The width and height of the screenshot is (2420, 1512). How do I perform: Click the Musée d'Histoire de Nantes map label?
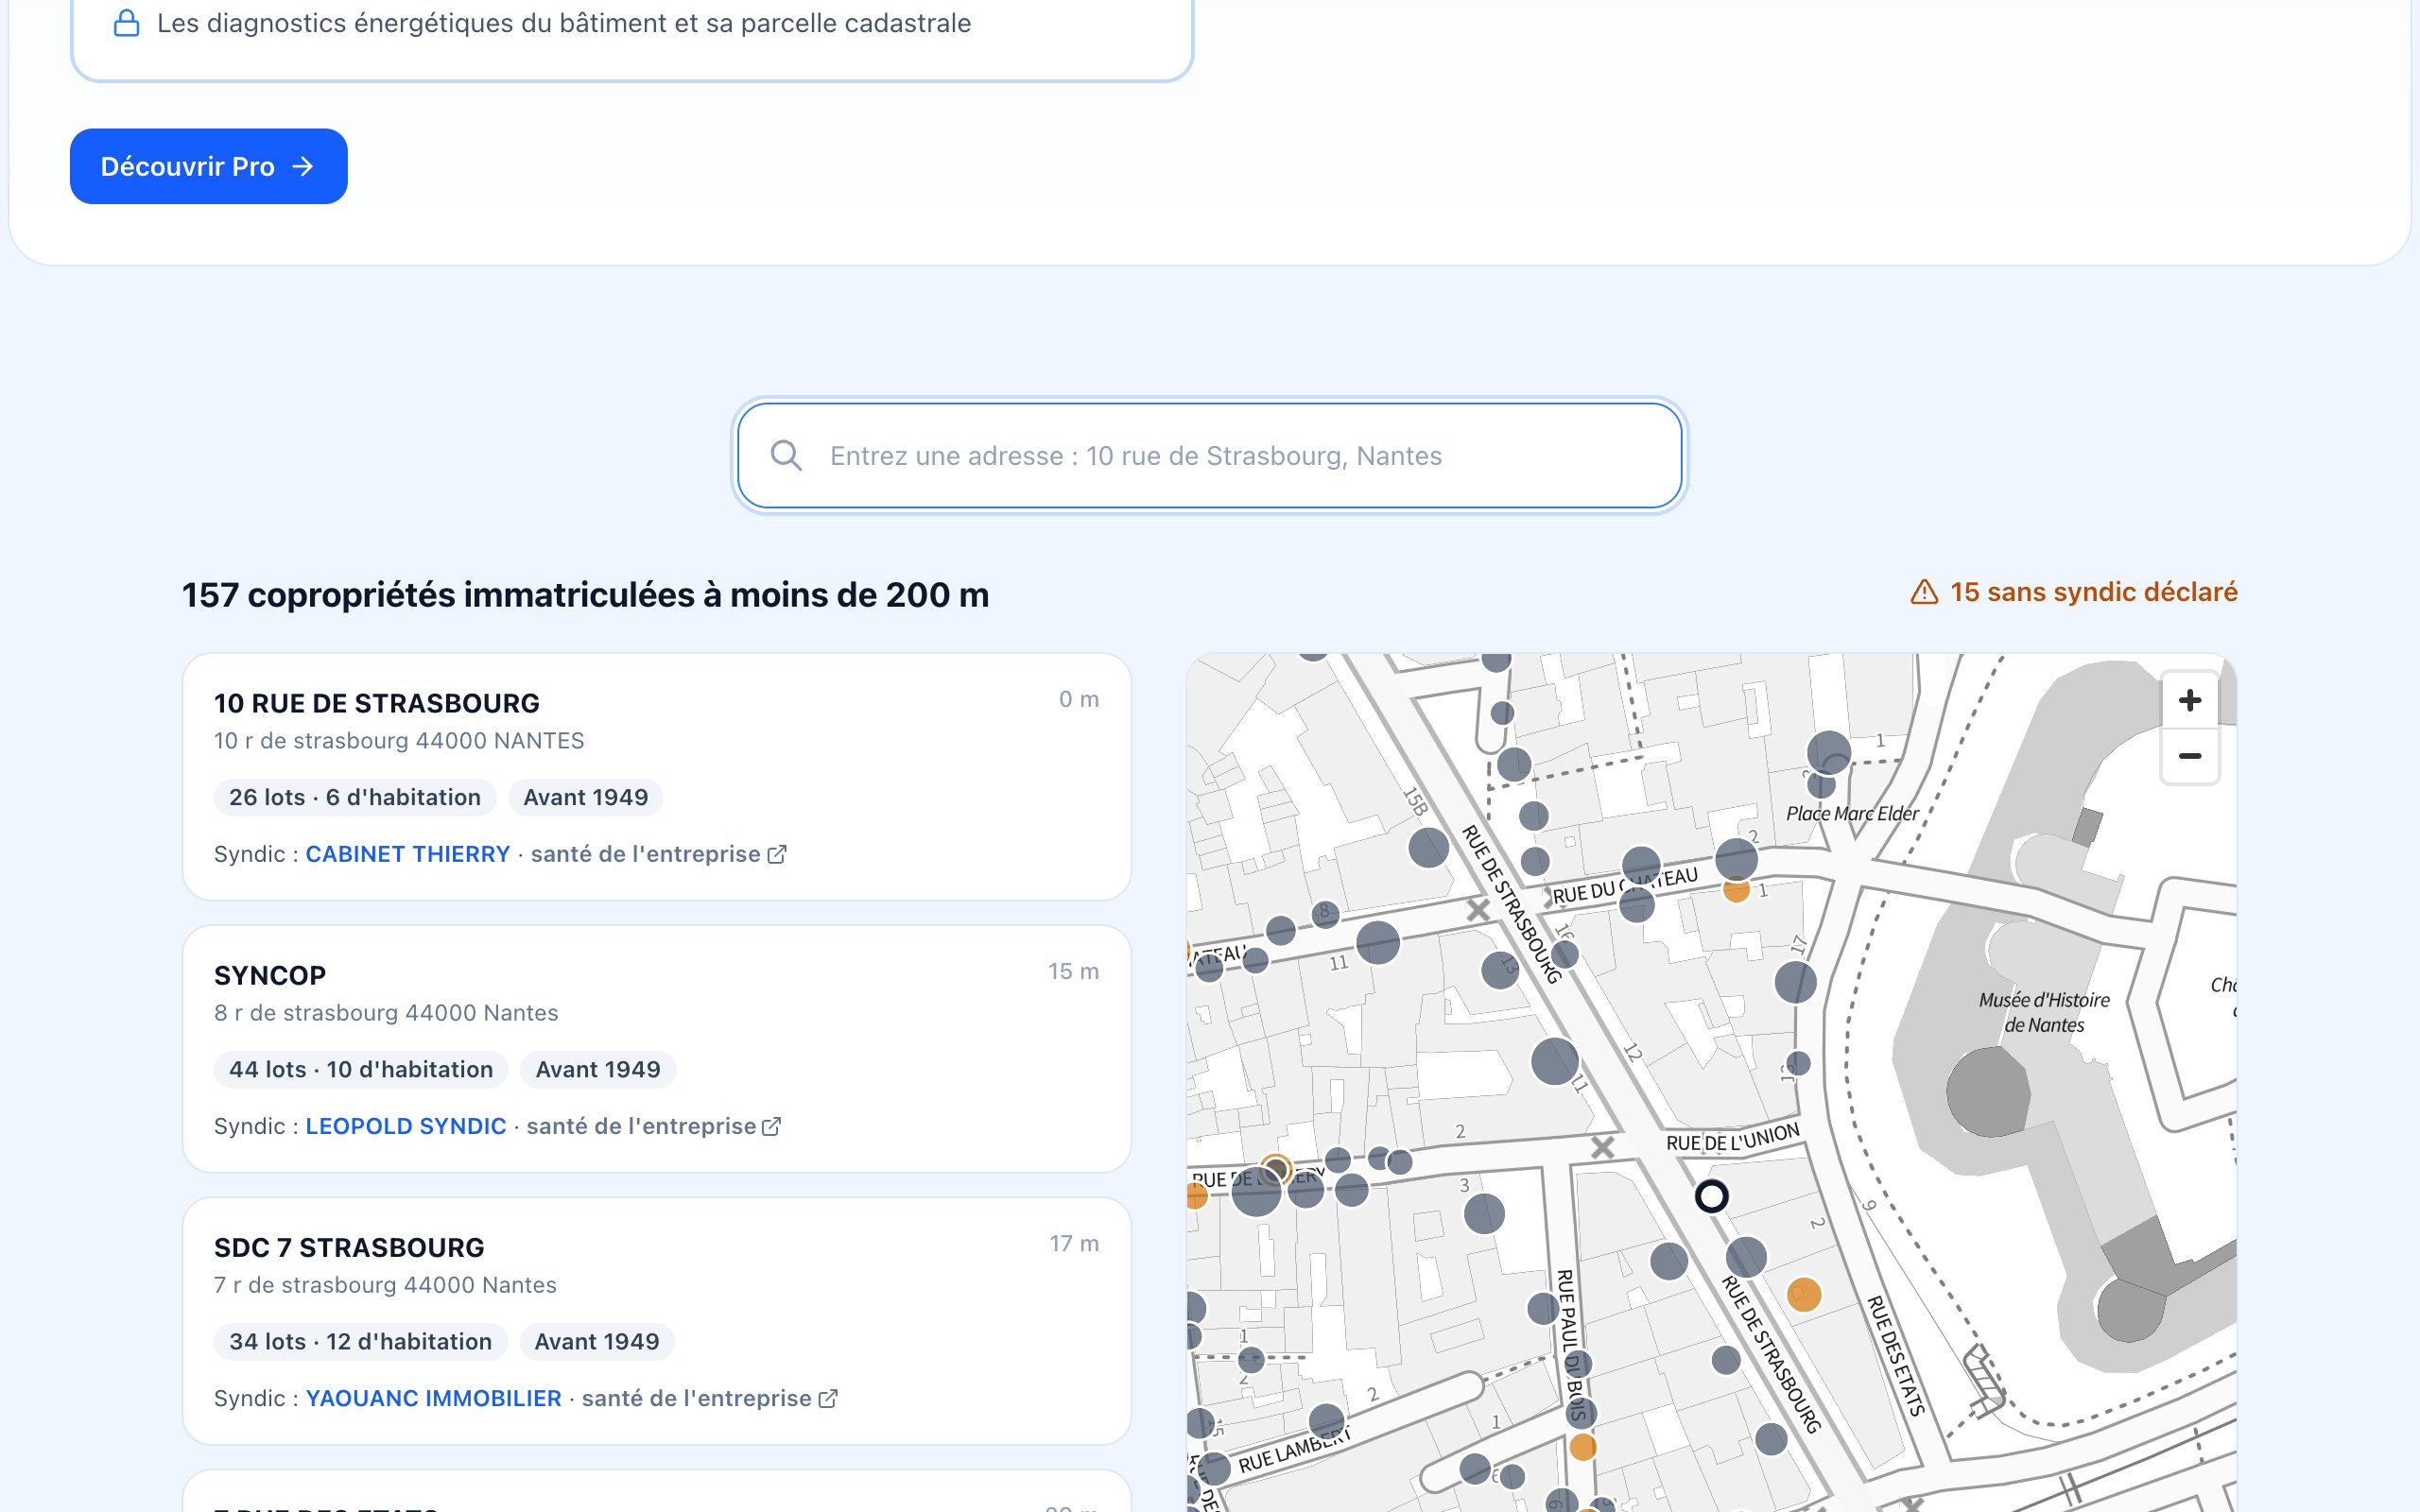pos(2044,1012)
